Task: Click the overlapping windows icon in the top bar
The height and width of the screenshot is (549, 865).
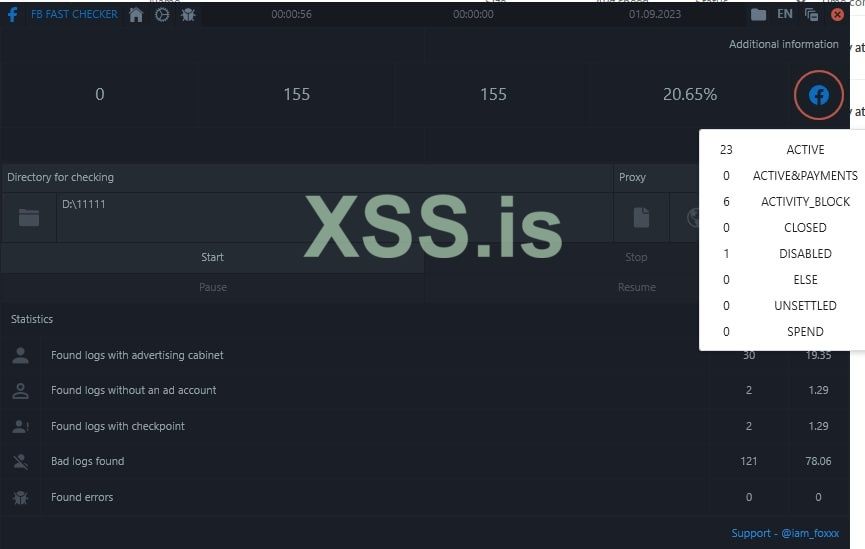Action: (x=811, y=15)
